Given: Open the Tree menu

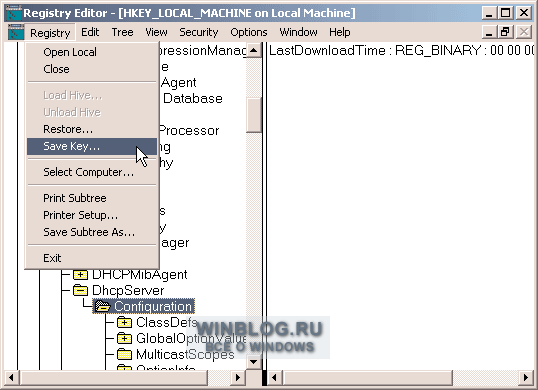Looking at the screenshot, I should (x=122, y=32).
